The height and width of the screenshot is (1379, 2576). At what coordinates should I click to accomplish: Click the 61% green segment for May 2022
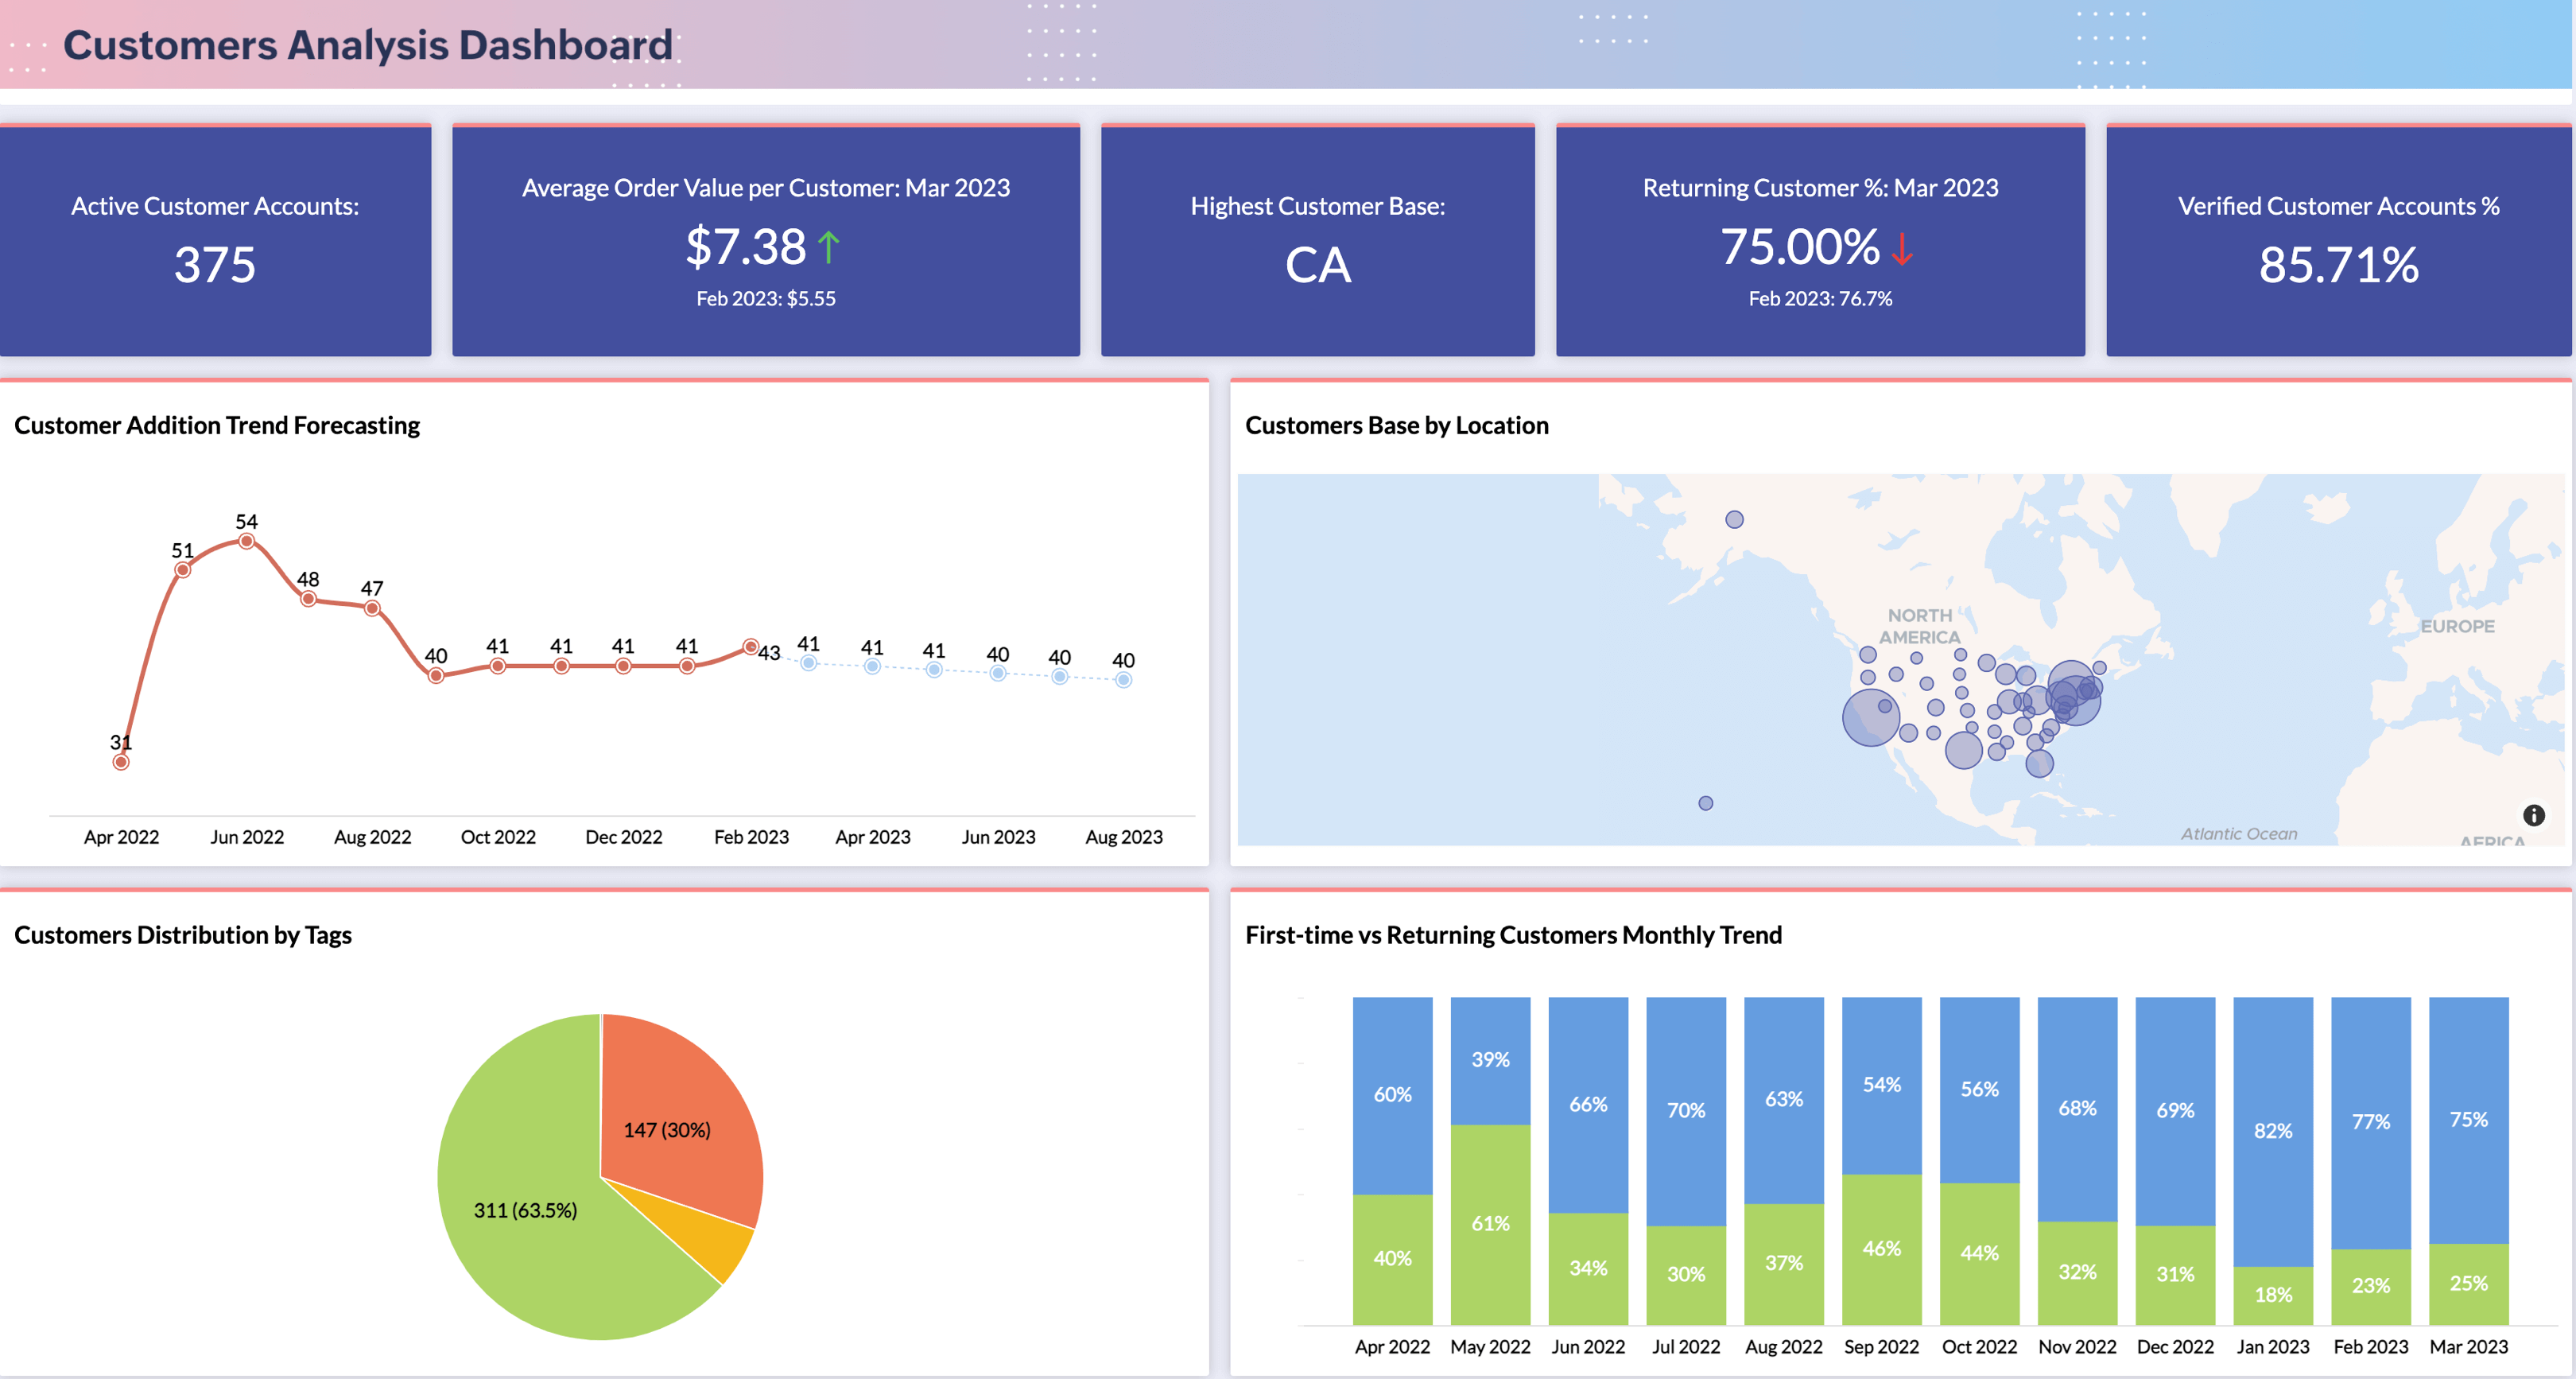click(x=1490, y=1223)
